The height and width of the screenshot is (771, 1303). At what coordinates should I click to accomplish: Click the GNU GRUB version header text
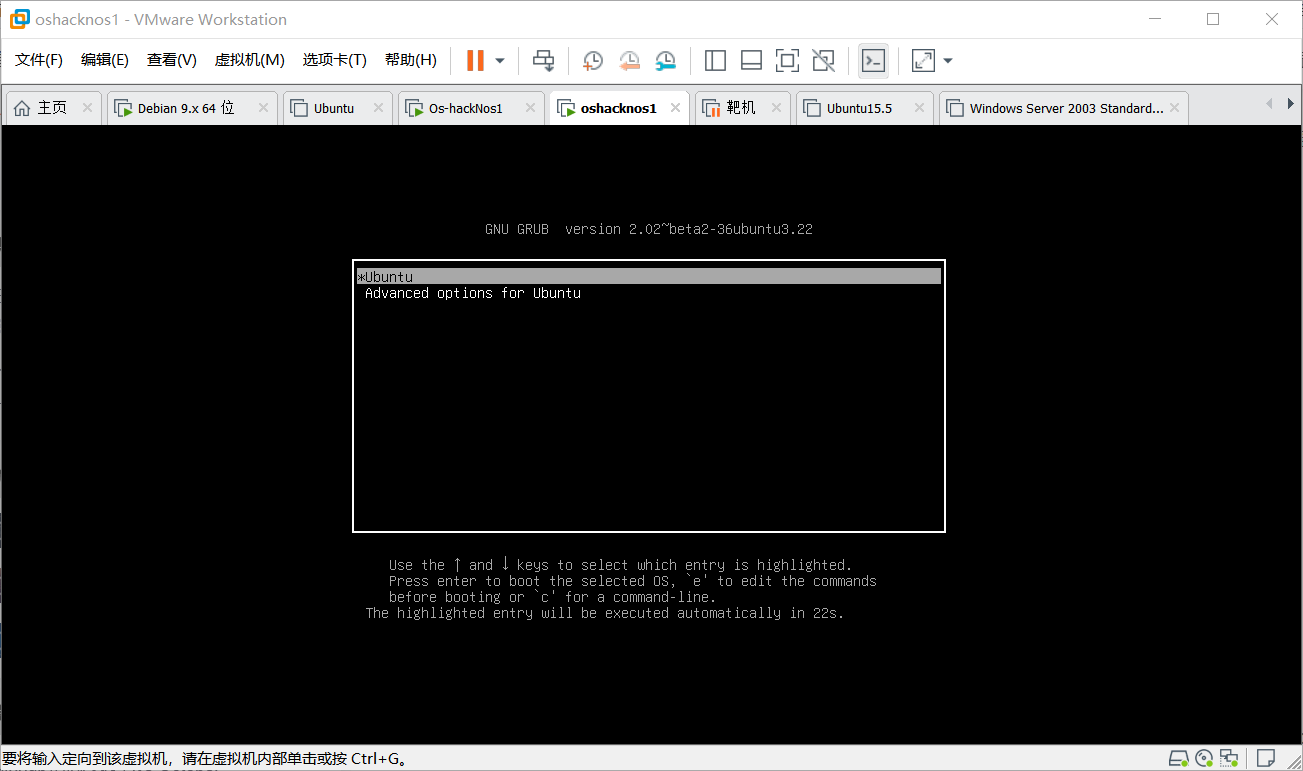click(649, 229)
